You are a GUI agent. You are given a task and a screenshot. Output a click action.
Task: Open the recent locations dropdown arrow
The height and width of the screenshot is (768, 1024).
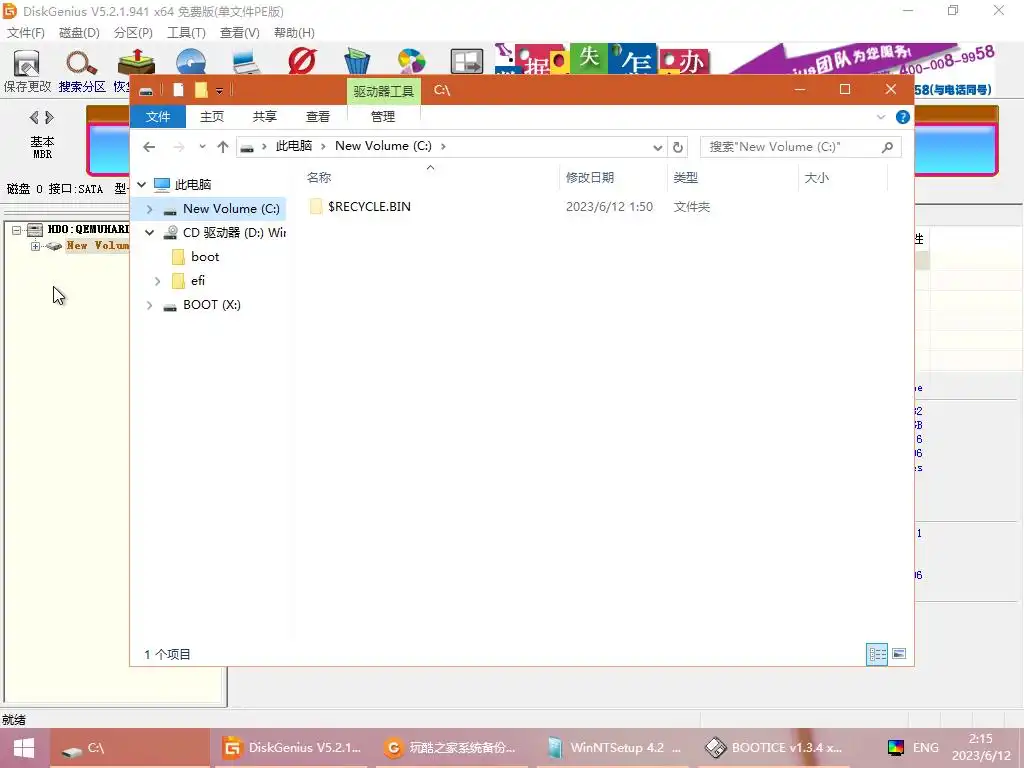202,147
